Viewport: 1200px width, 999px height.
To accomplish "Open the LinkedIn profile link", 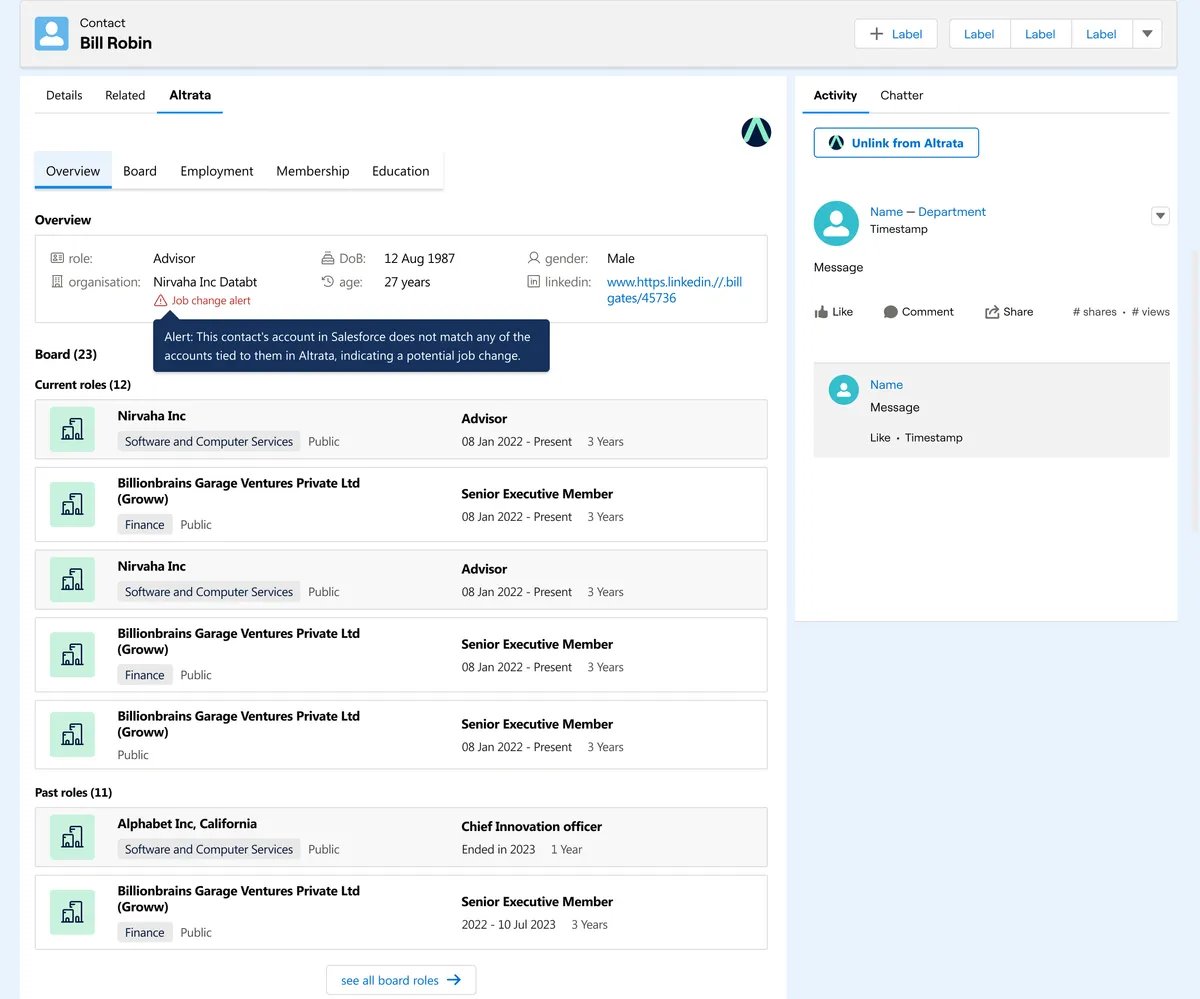I will click(x=674, y=290).
